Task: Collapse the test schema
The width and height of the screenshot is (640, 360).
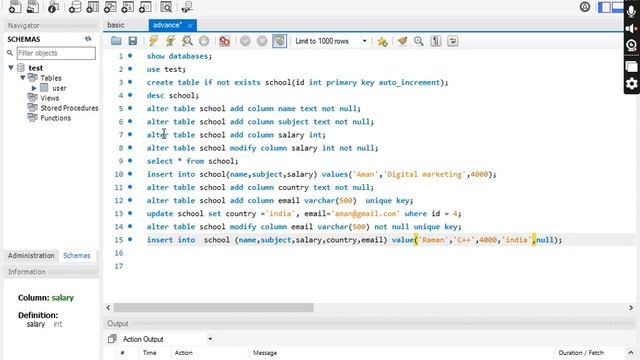Action: coord(11,67)
